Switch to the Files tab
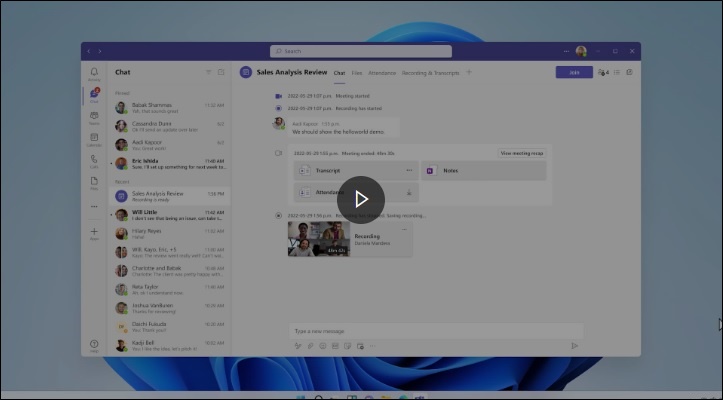This screenshot has height=400, width=723. (357, 73)
